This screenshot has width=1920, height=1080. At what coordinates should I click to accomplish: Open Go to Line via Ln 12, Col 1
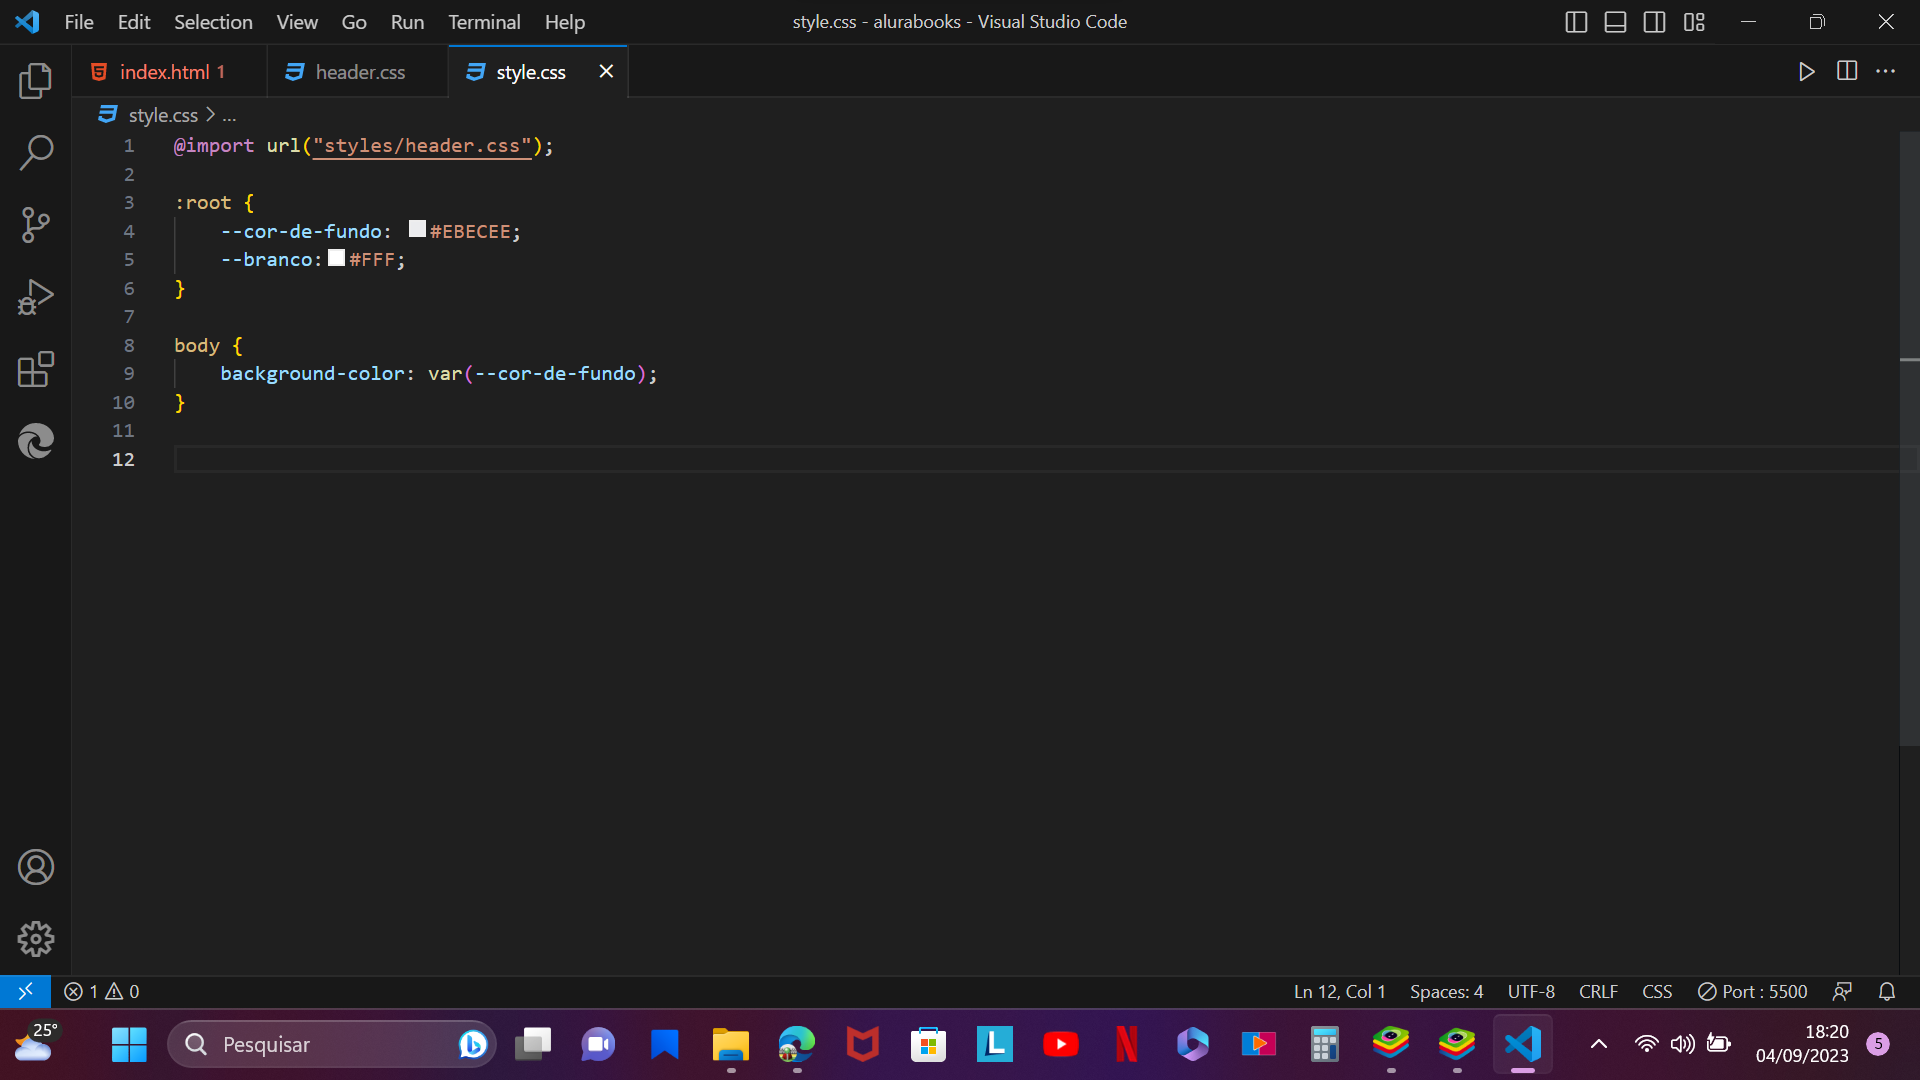1339,991
